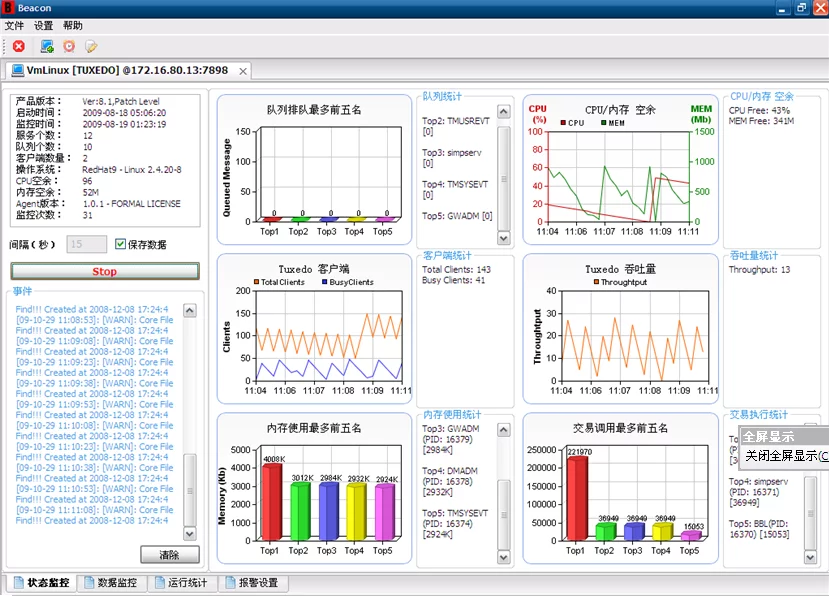Toggle the 保存数据 checkbox
This screenshot has height=596, width=829.
point(121,244)
